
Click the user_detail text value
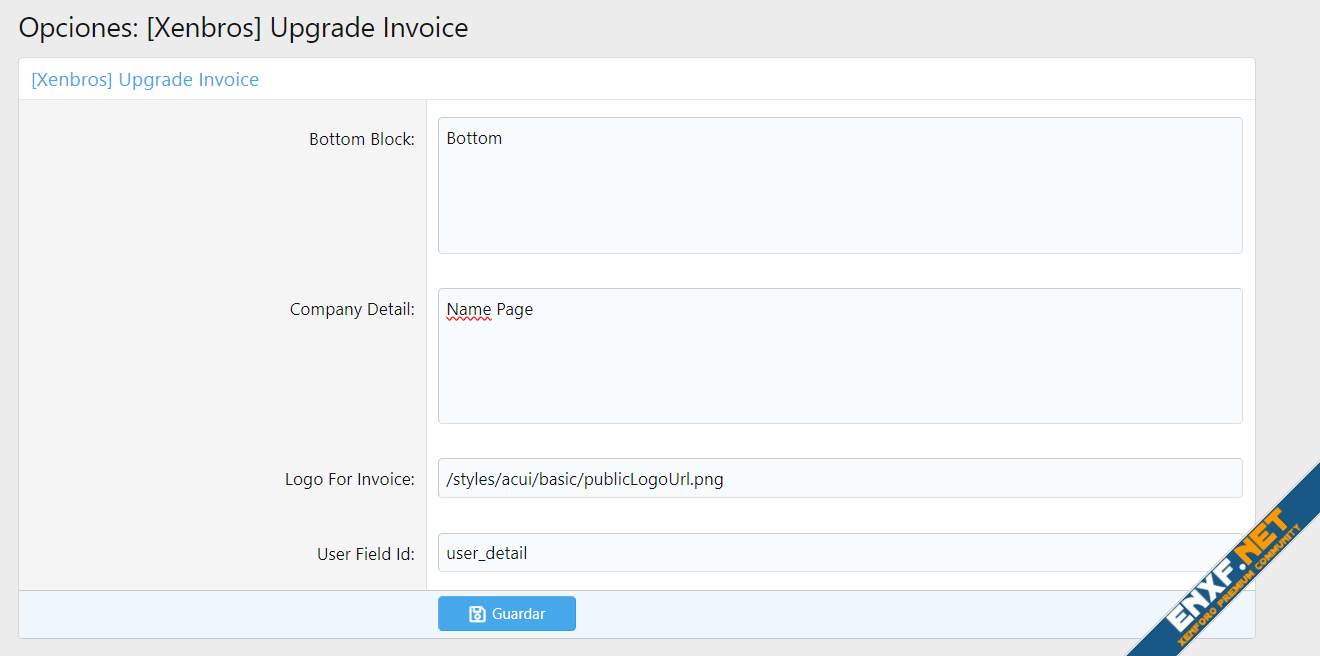click(486, 553)
